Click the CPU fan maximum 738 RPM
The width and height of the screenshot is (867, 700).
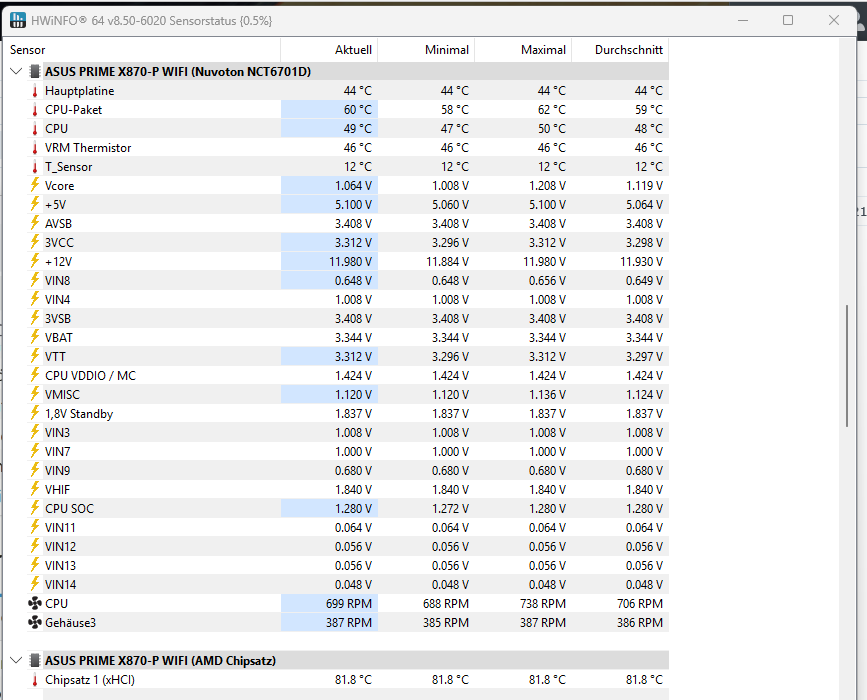pos(543,603)
